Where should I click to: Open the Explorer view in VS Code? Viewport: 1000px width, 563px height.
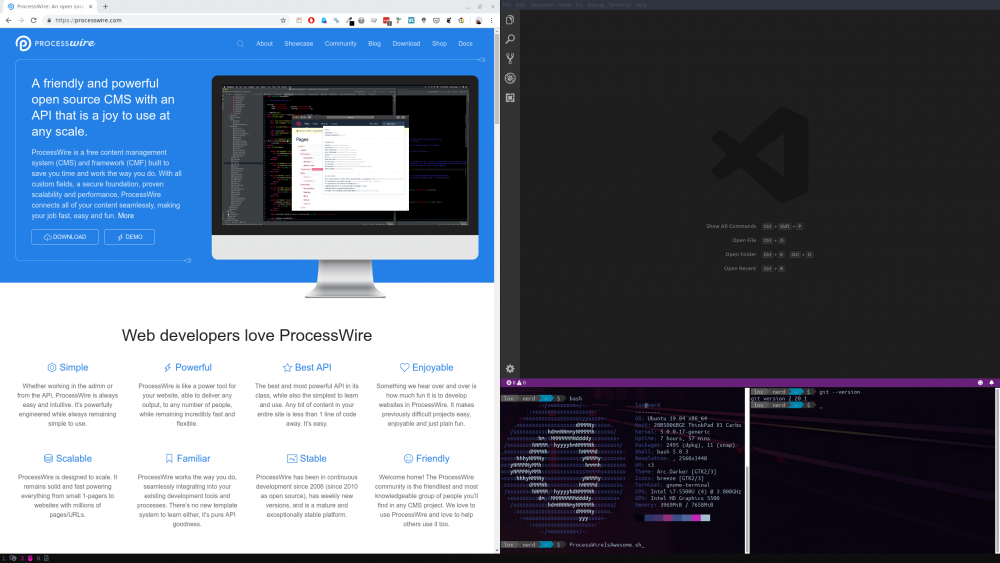click(510, 20)
